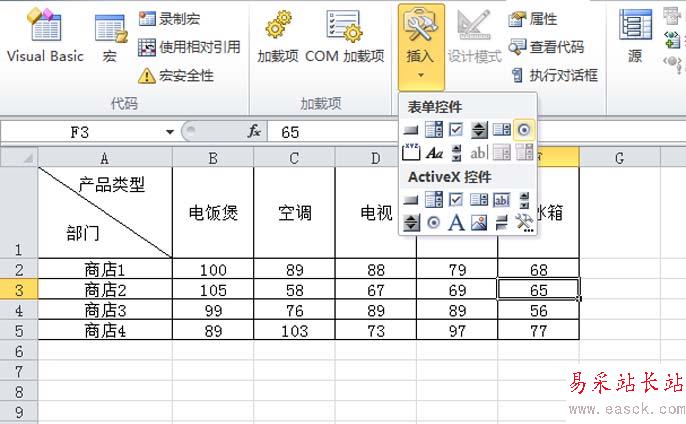Insert ActiveX Command Button
Image resolution: width=686 pixels, height=424 pixels.
pyautogui.click(x=410, y=200)
